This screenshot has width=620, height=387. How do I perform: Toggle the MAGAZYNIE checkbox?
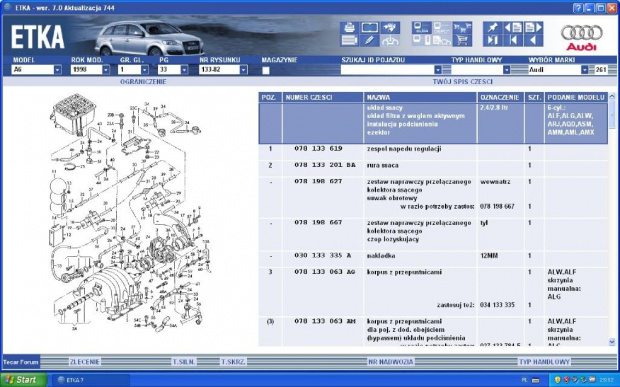click(x=266, y=70)
